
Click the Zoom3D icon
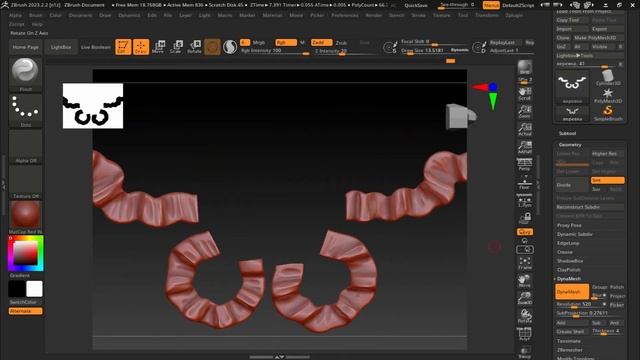coord(524,298)
